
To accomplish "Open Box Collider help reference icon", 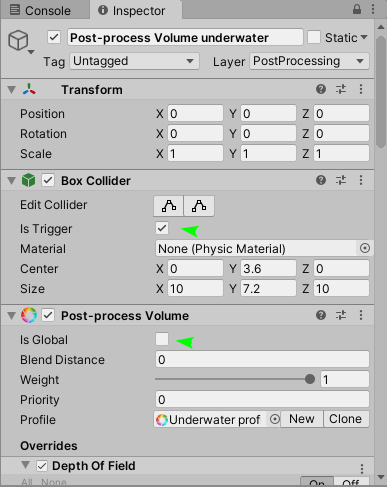I will pyautogui.click(x=321, y=180).
